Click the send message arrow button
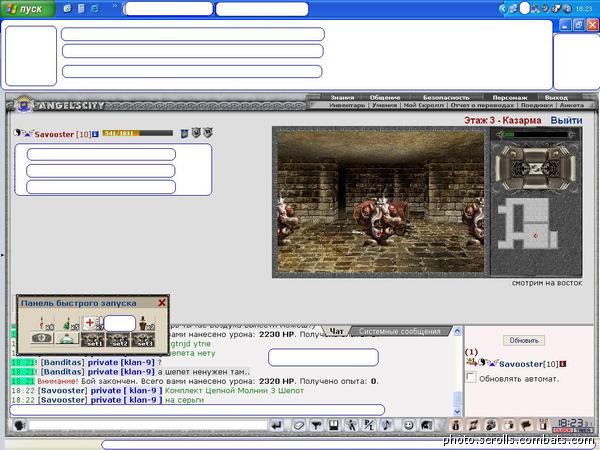This screenshot has width=600, height=450. pos(276,425)
